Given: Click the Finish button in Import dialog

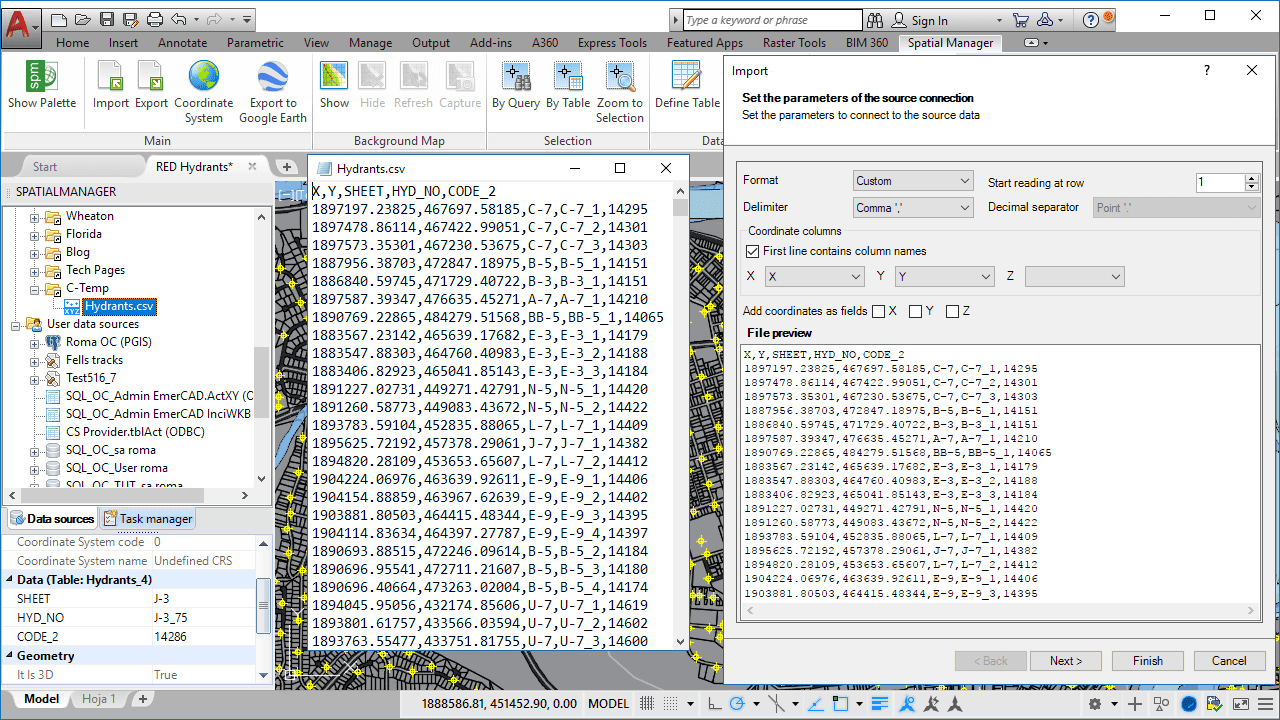Looking at the screenshot, I should tap(1148, 661).
